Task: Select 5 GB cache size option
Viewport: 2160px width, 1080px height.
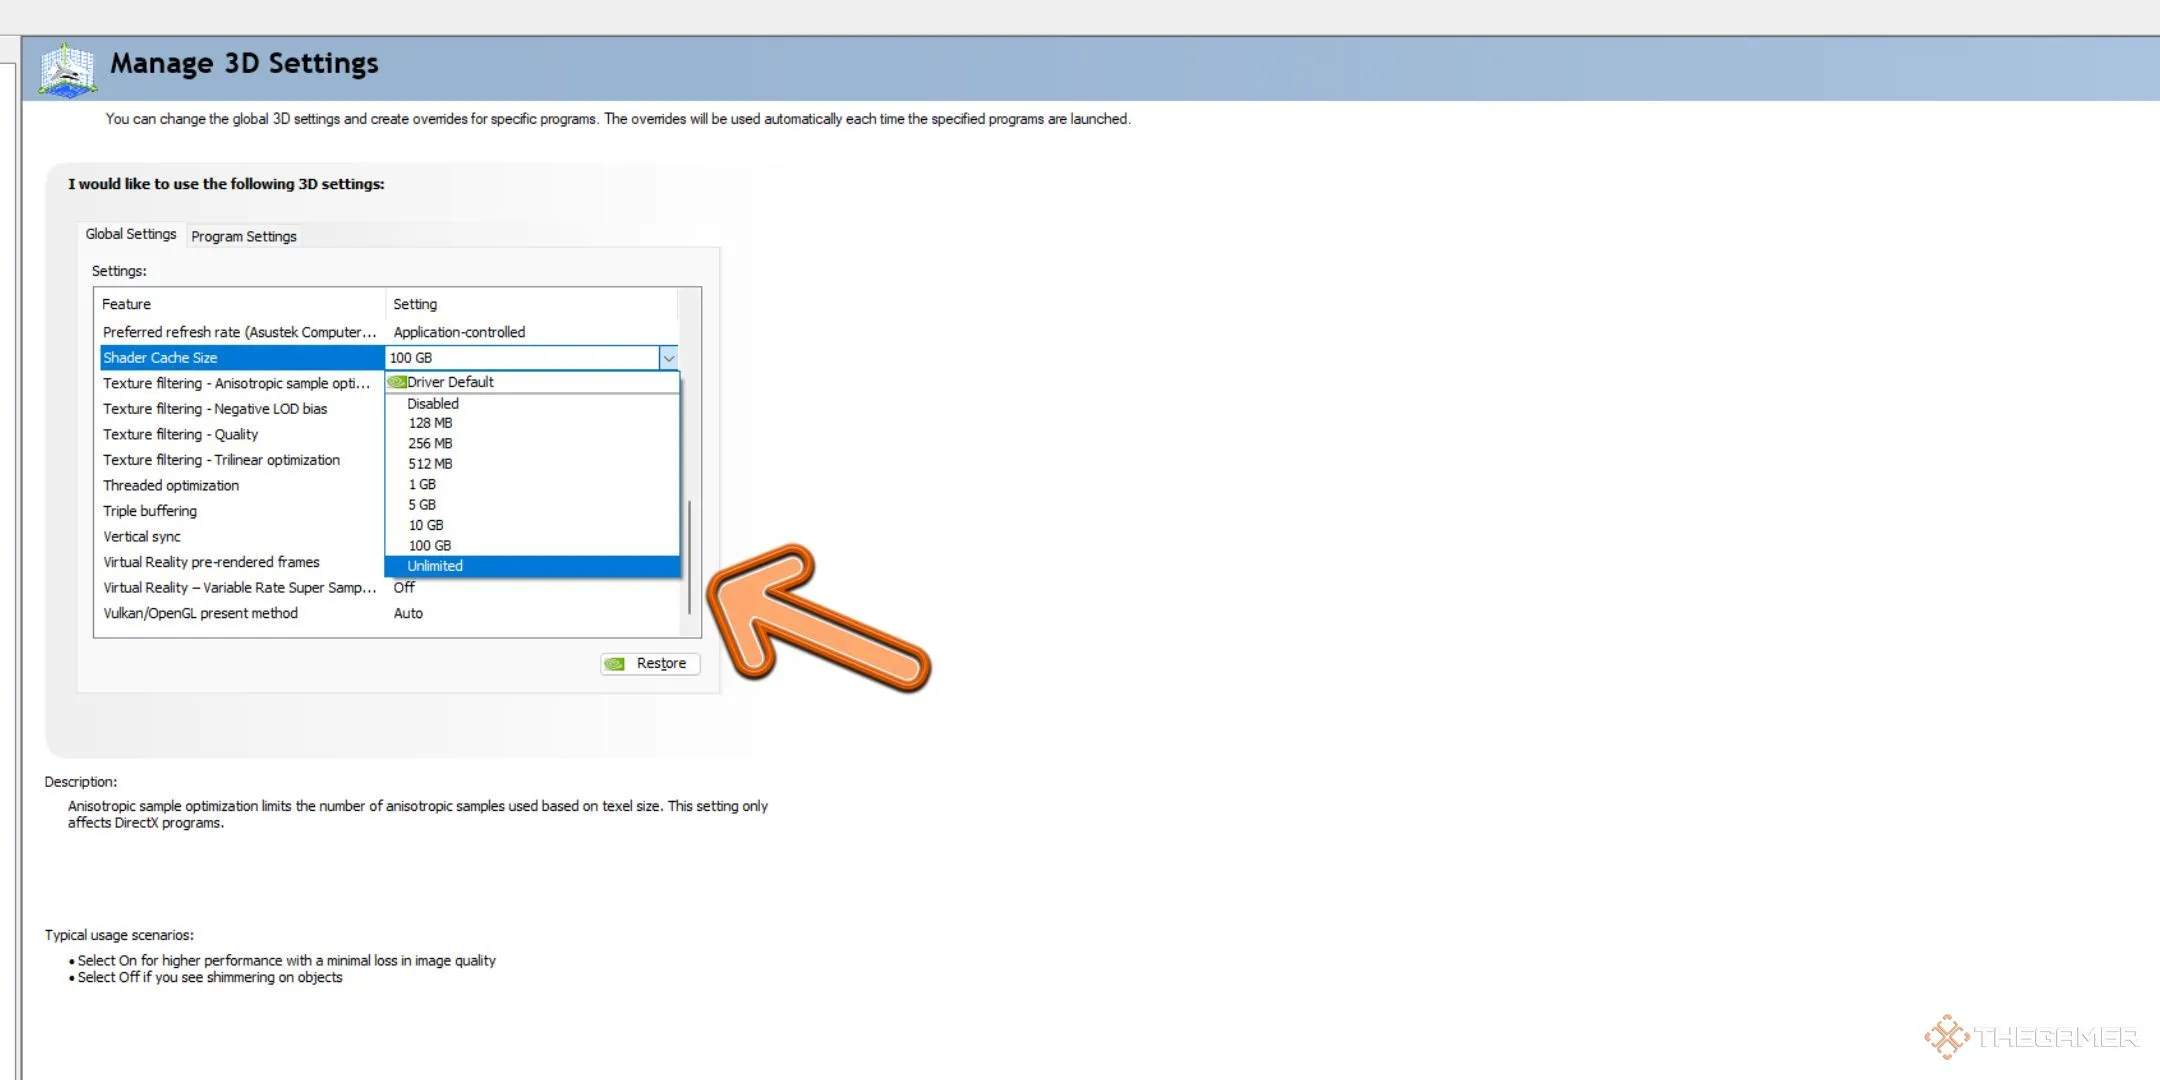Action: [x=532, y=505]
